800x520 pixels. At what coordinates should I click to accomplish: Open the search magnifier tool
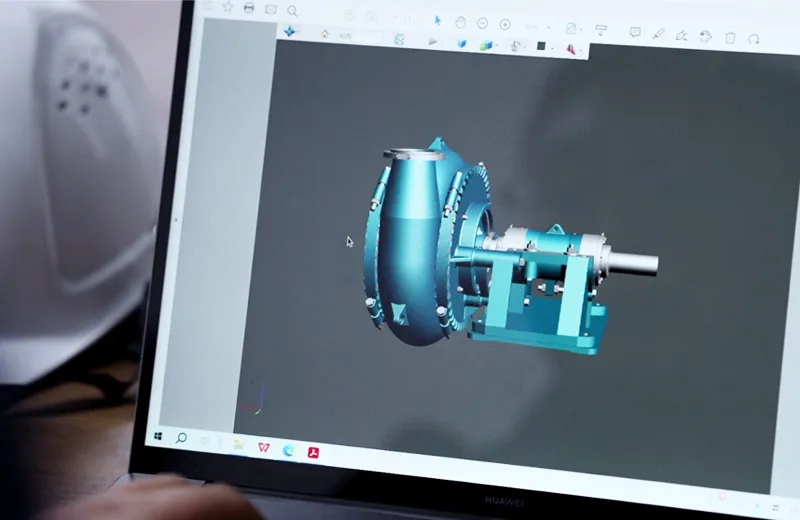[292, 10]
